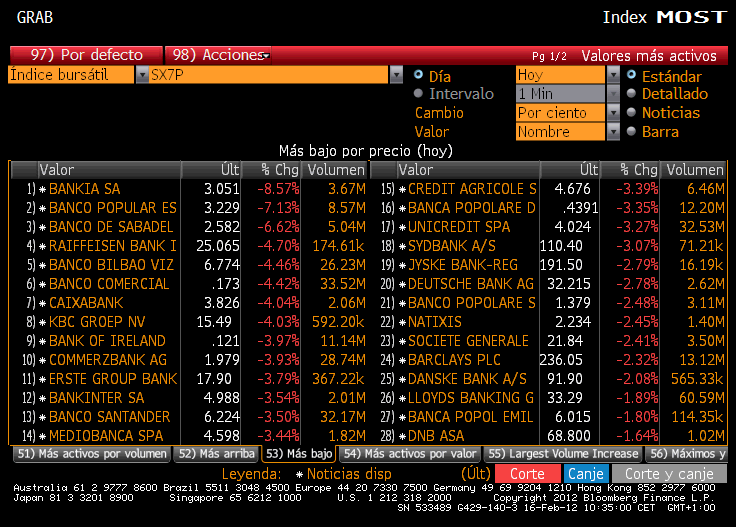This screenshot has width=736, height=527.
Task: Click news asterisk beside SYDBANK A/S
Action: [x=402, y=246]
